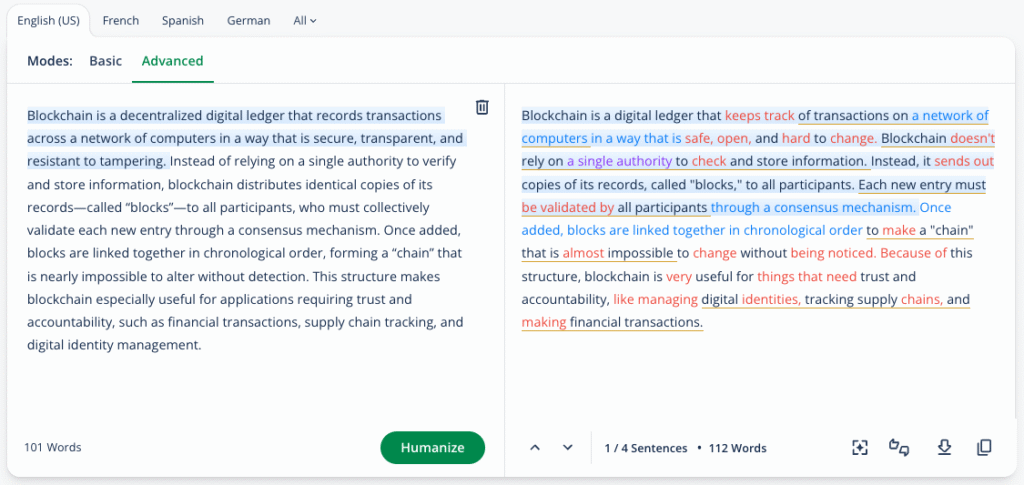Open the All languages dropdown
Screen dimensions: 1024x485
304,20
